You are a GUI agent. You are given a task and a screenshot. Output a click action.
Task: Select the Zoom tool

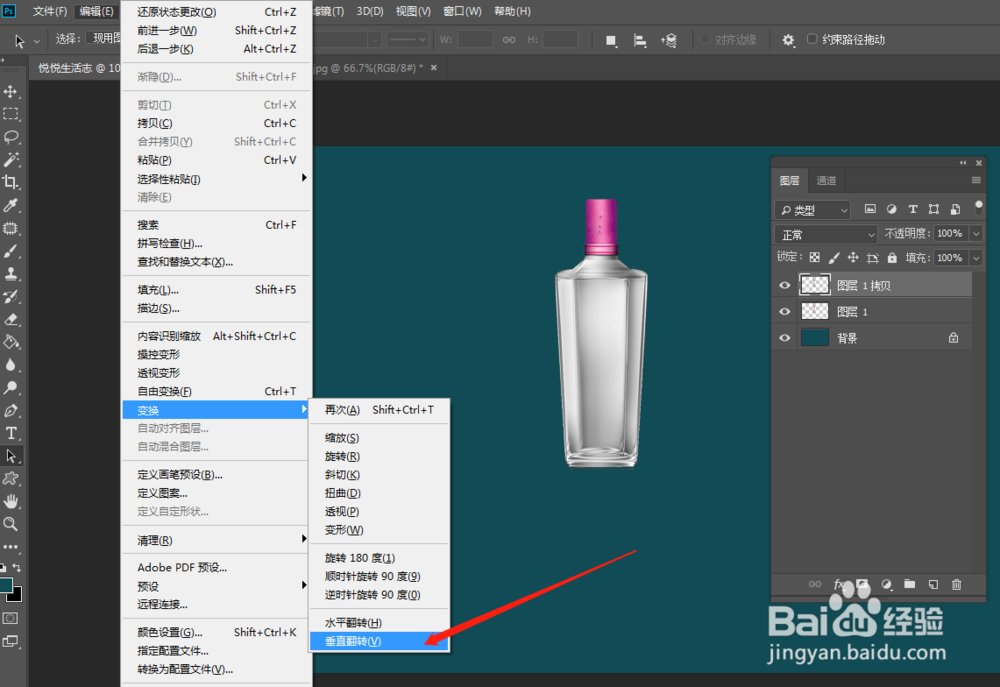pyautogui.click(x=11, y=521)
